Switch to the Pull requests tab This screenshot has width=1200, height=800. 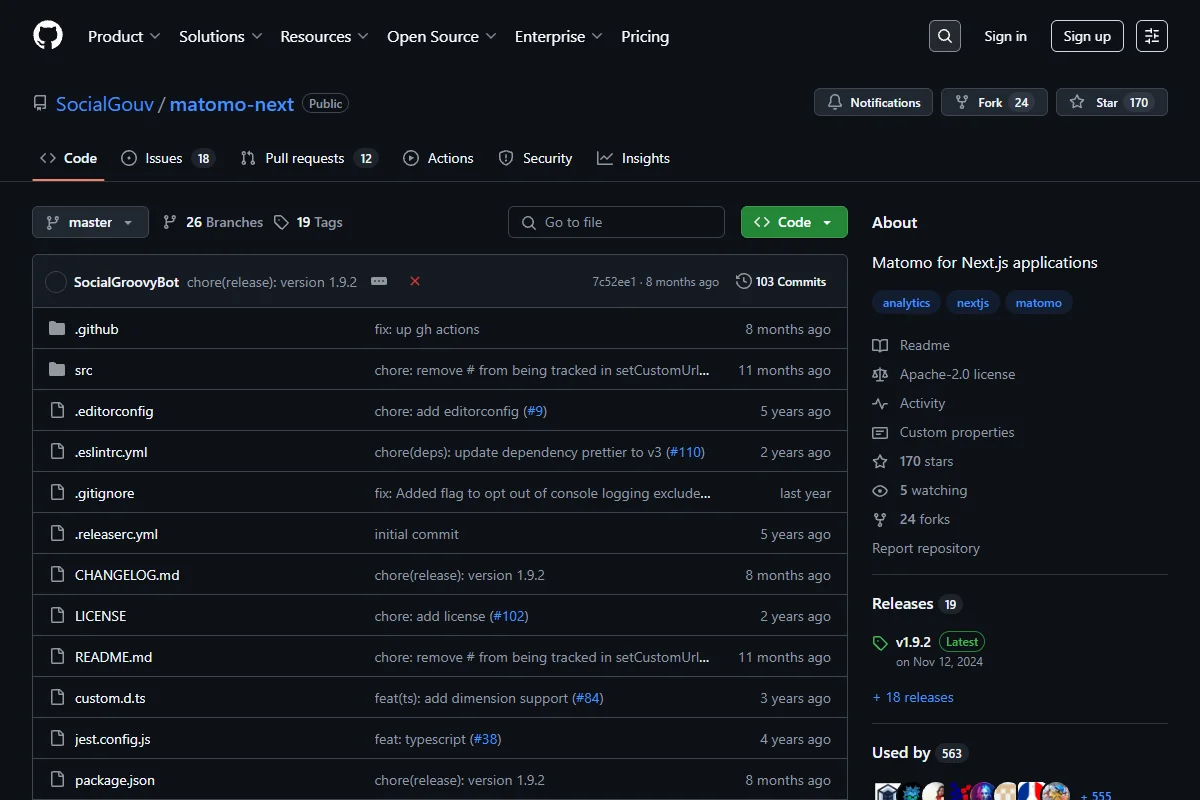309,158
